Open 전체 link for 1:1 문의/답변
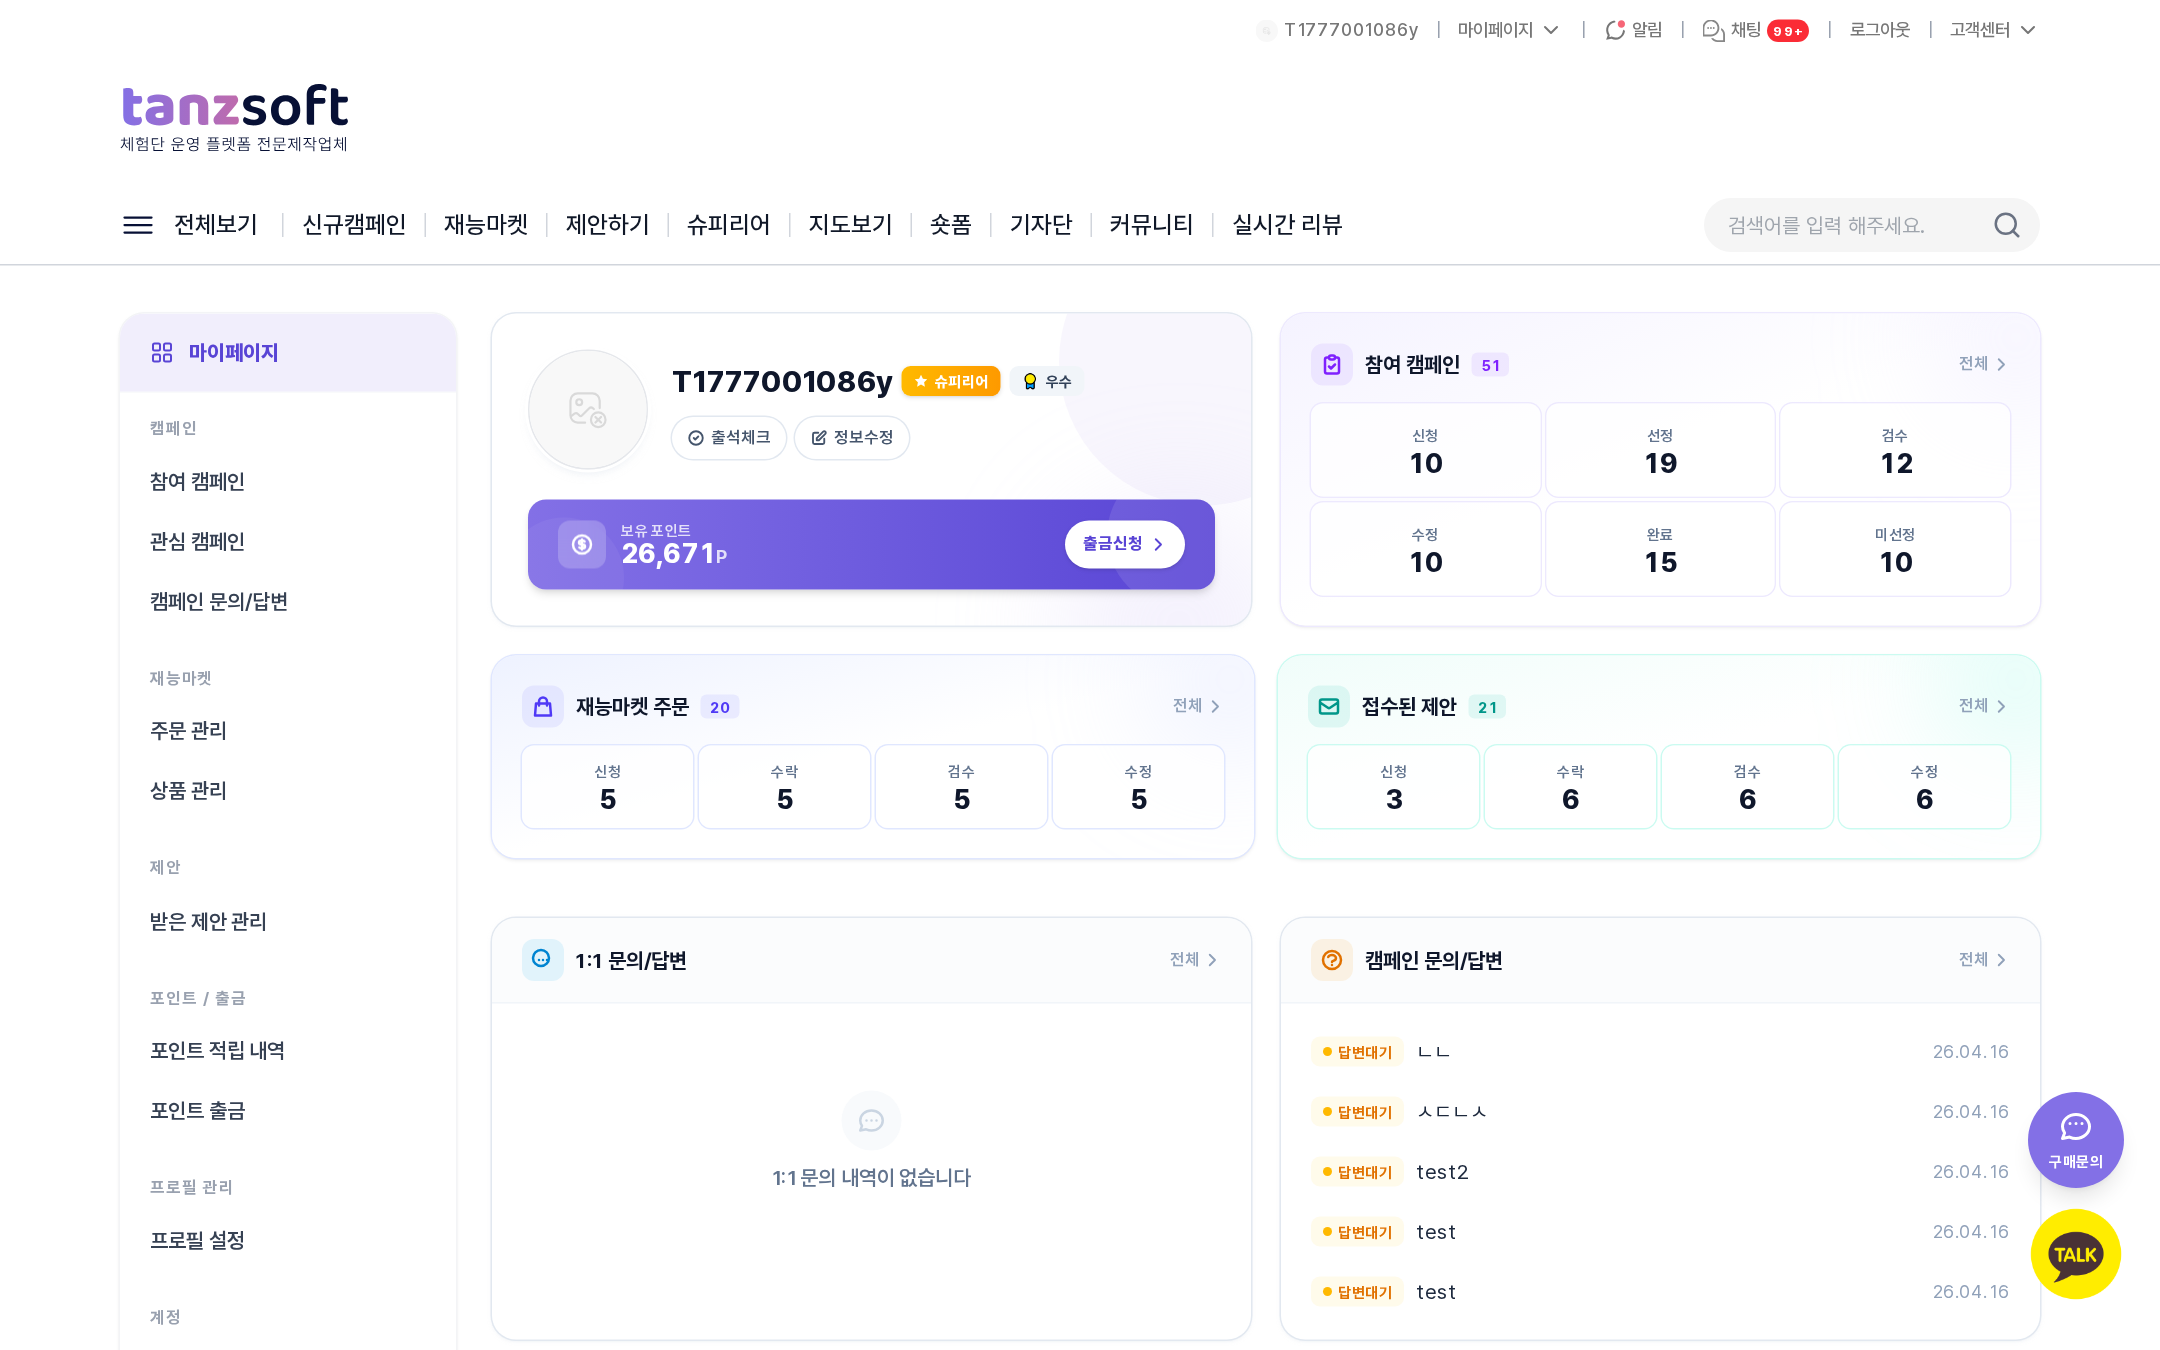2160x1350 pixels. click(1193, 960)
